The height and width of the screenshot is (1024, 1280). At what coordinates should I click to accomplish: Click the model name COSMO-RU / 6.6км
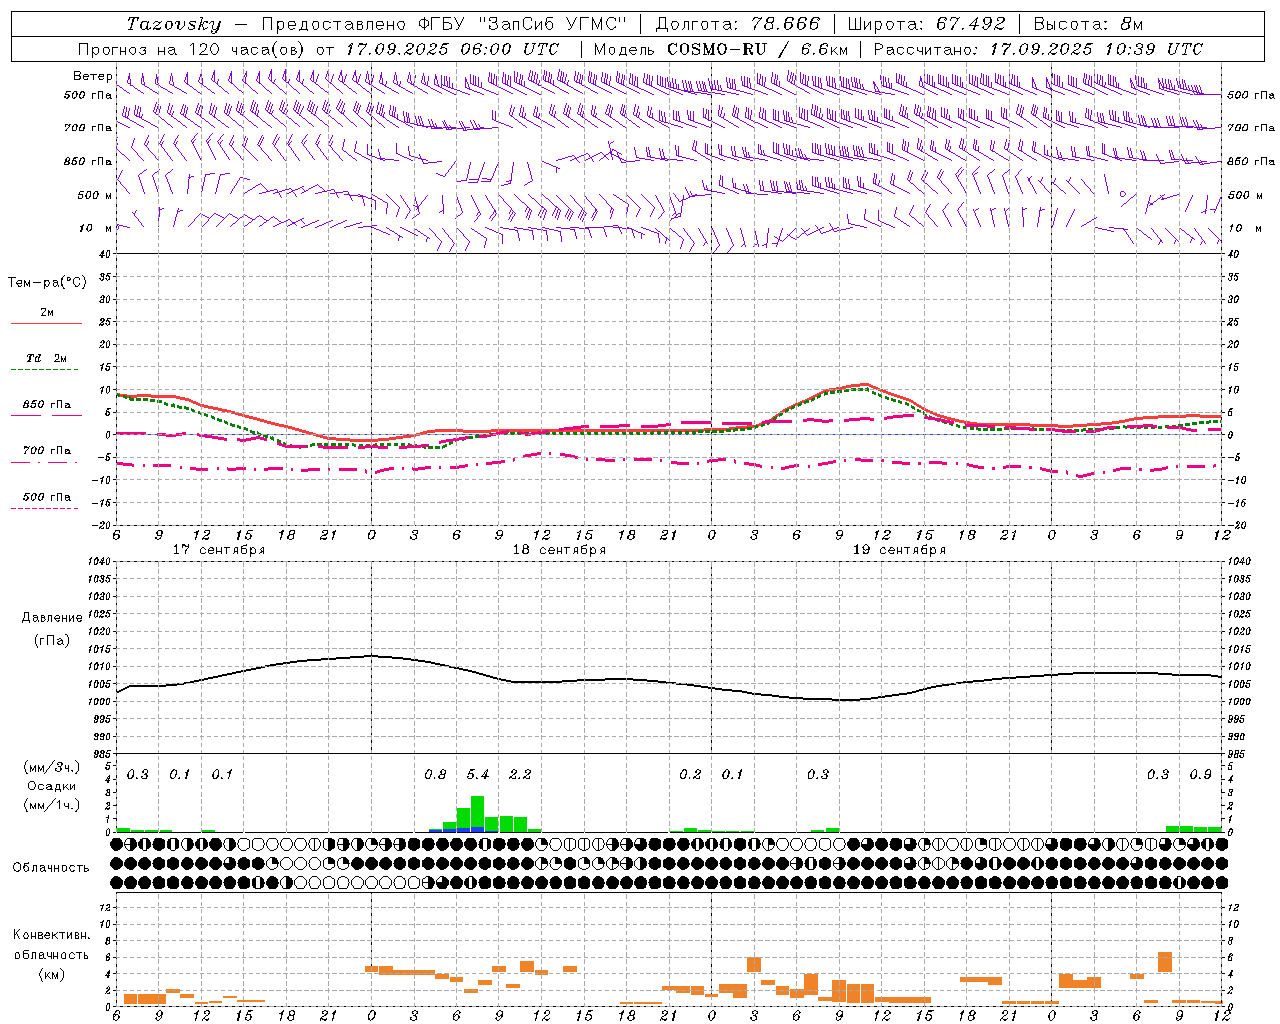(758, 49)
